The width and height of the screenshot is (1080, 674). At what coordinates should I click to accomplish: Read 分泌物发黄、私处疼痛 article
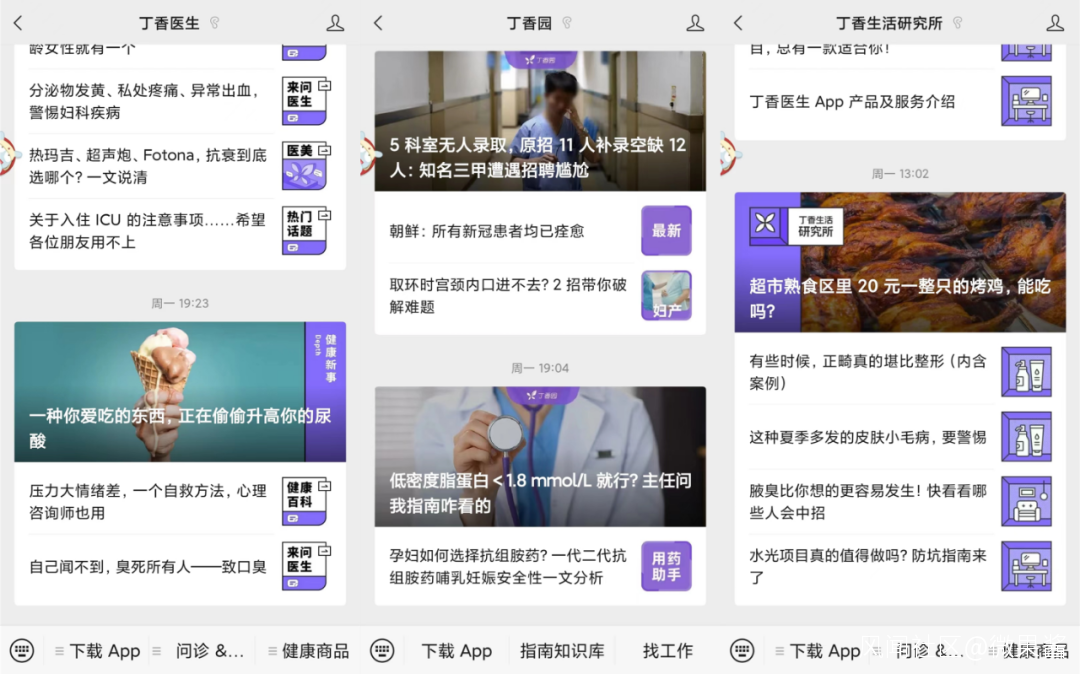pos(146,101)
